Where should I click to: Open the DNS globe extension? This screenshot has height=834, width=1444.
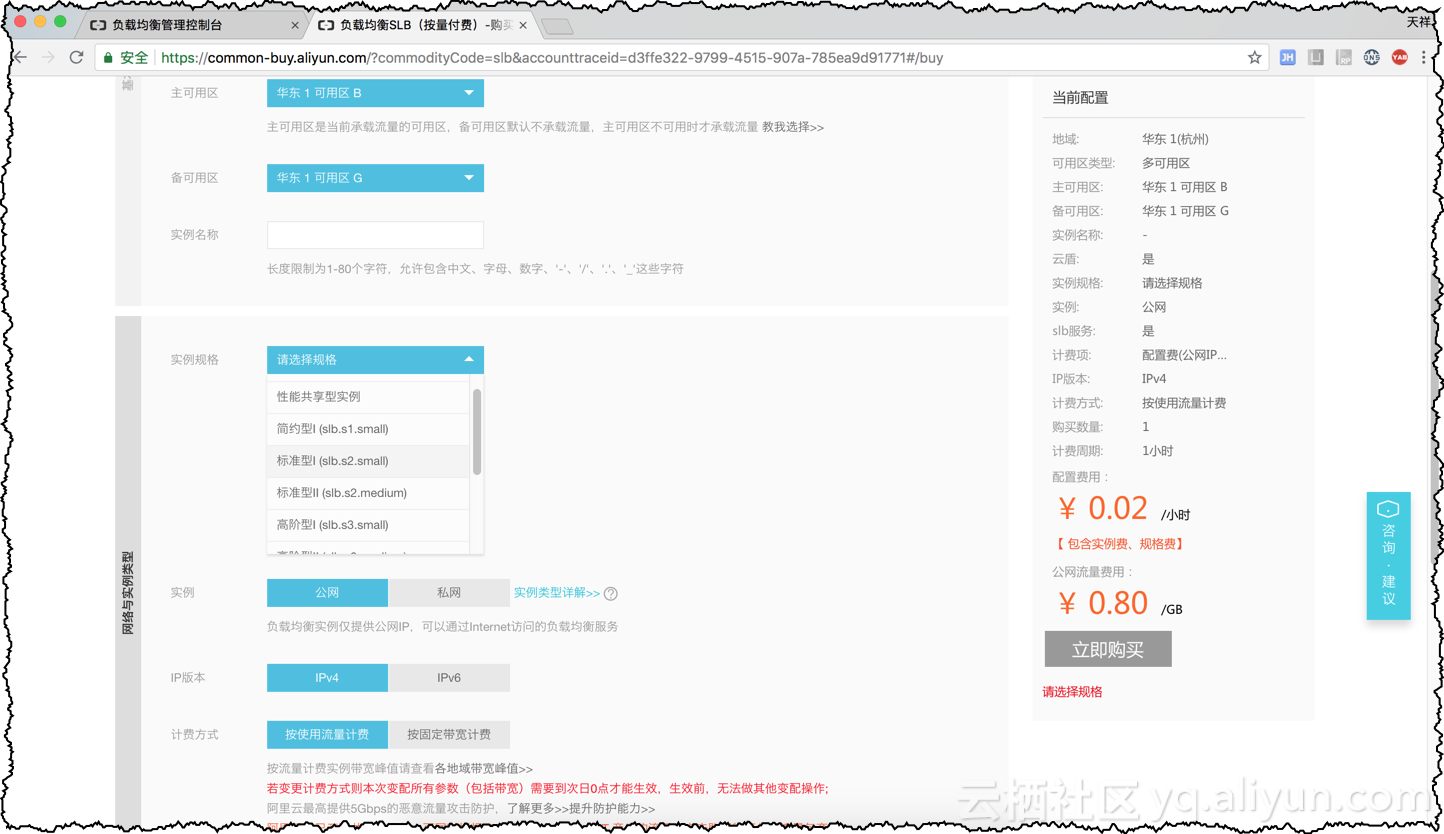1372,58
